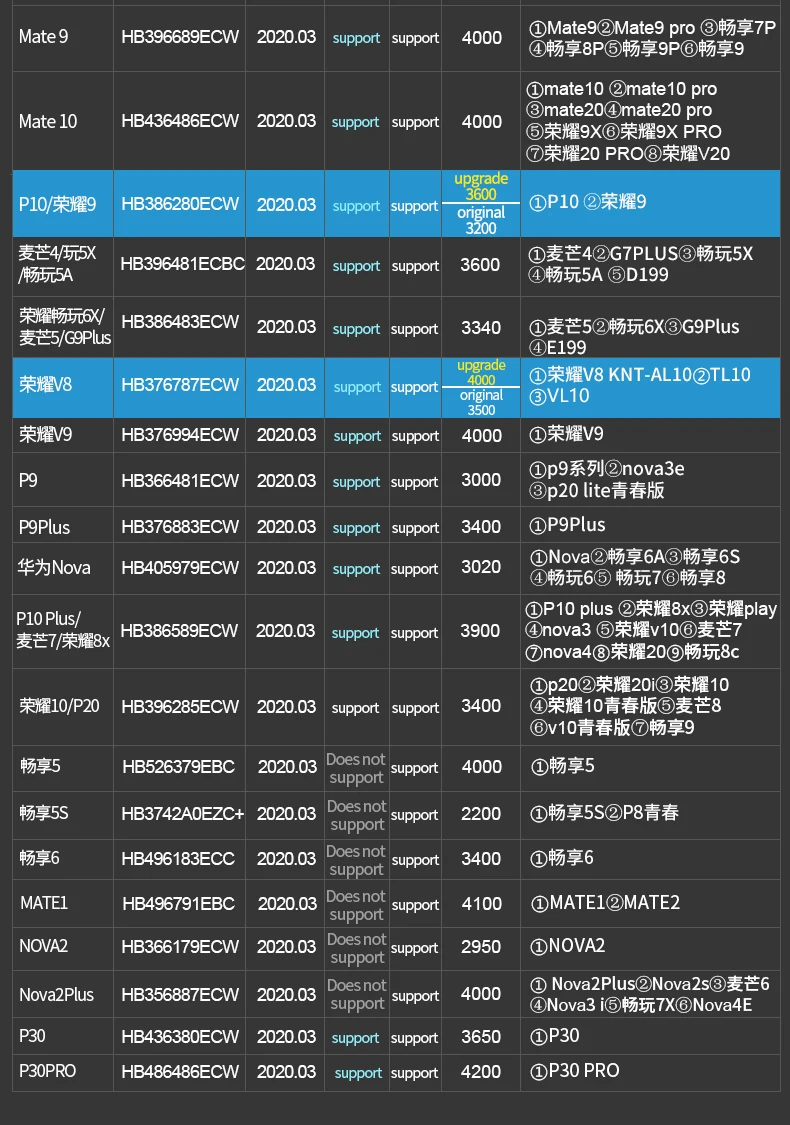Click battery code HB486486ECW

(x=179, y=1072)
